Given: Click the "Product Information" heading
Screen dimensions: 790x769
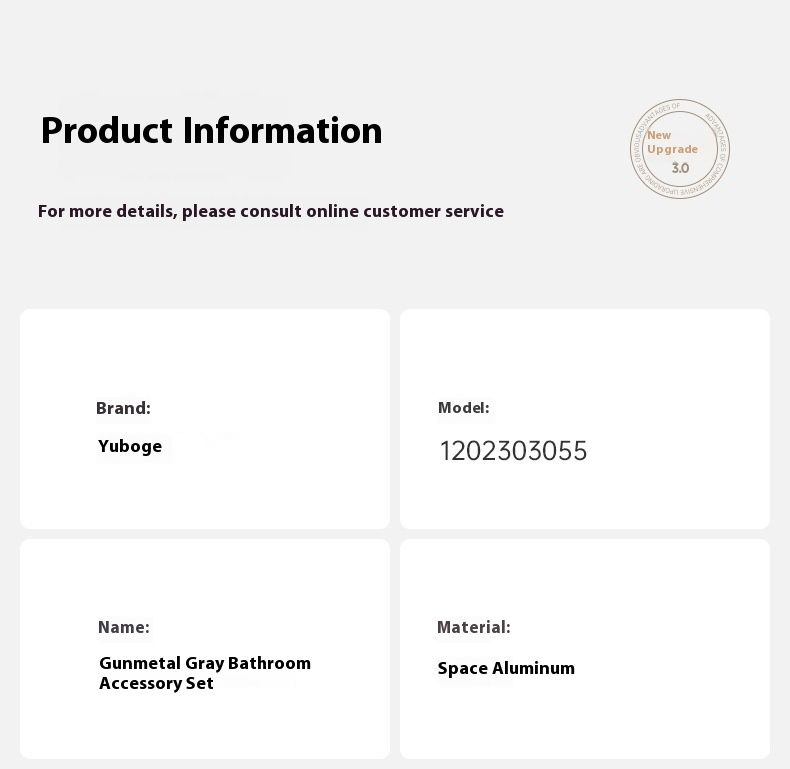Looking at the screenshot, I should 211,131.
